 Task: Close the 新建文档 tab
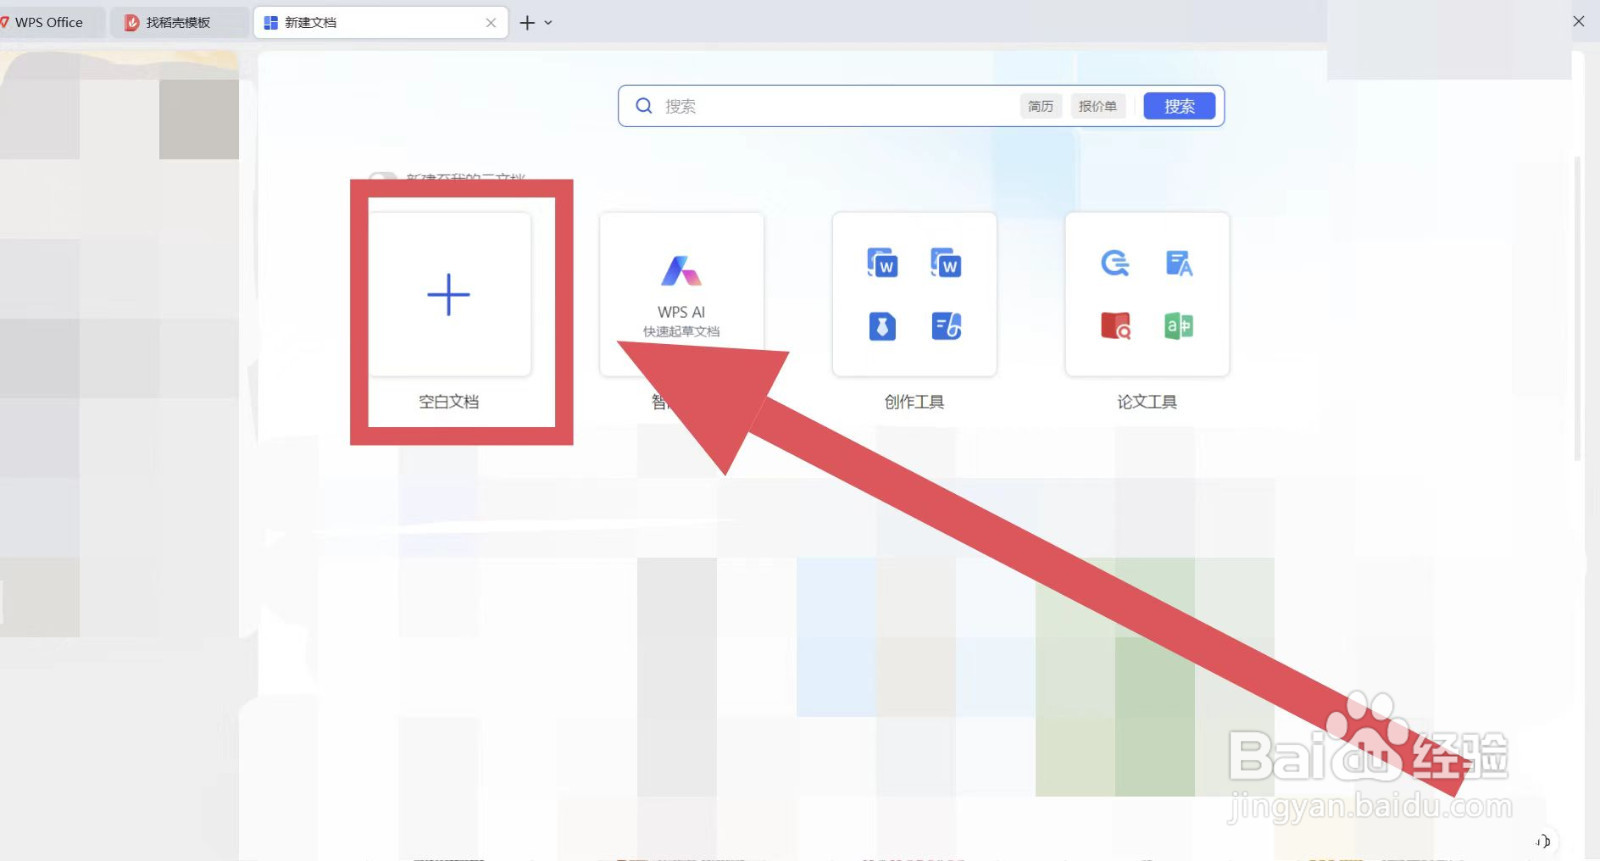491,23
